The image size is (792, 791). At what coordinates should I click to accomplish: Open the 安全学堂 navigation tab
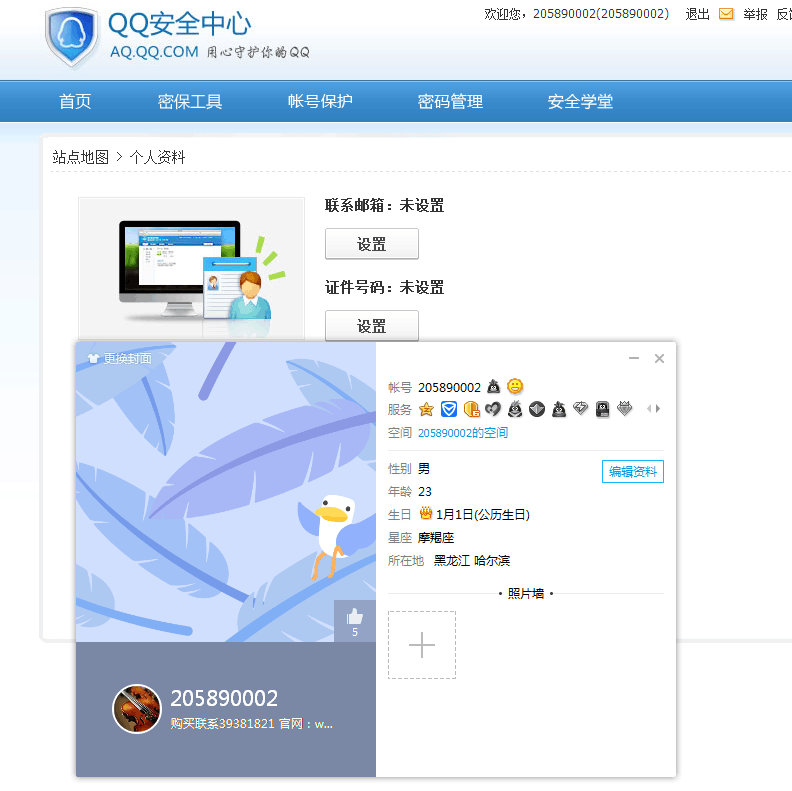click(x=580, y=102)
